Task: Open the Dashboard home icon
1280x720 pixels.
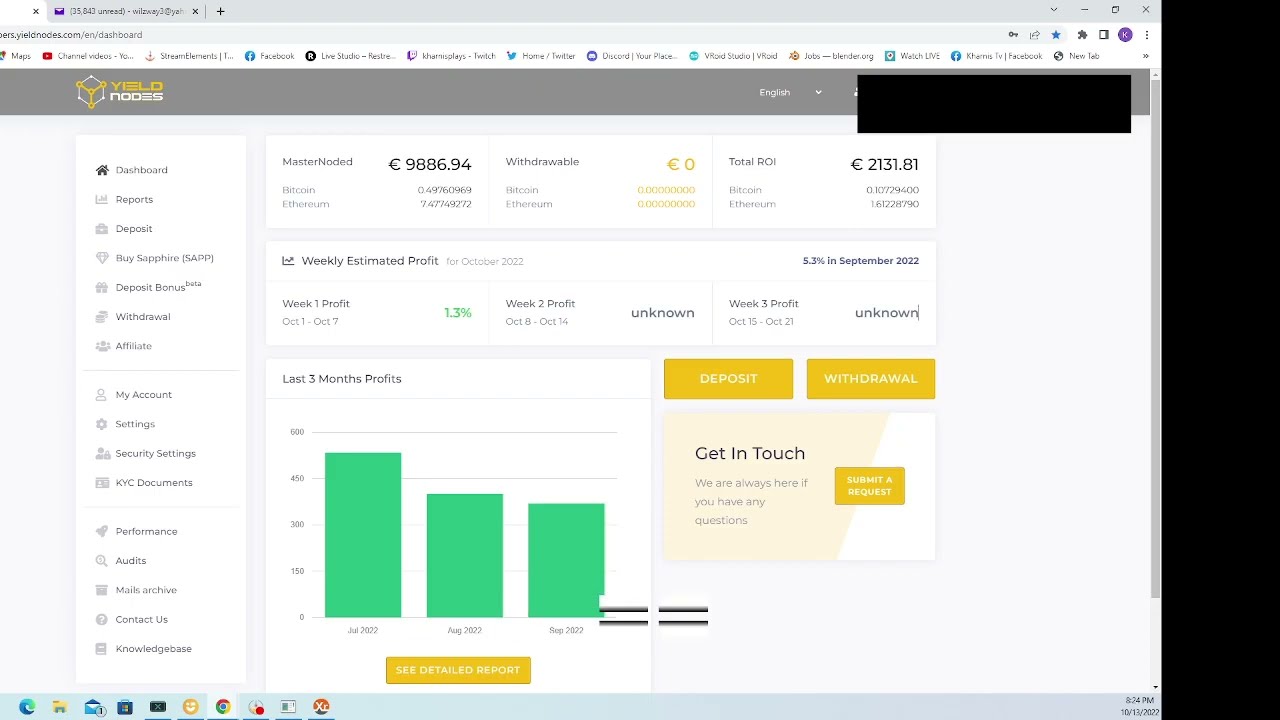Action: (102, 170)
